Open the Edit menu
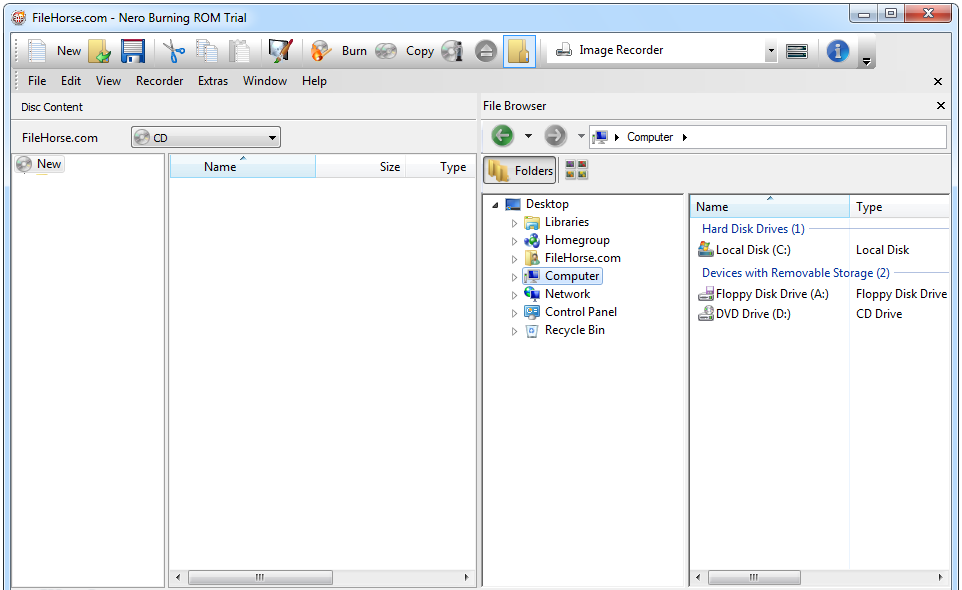Screen dimensions: 962x590 71,81
